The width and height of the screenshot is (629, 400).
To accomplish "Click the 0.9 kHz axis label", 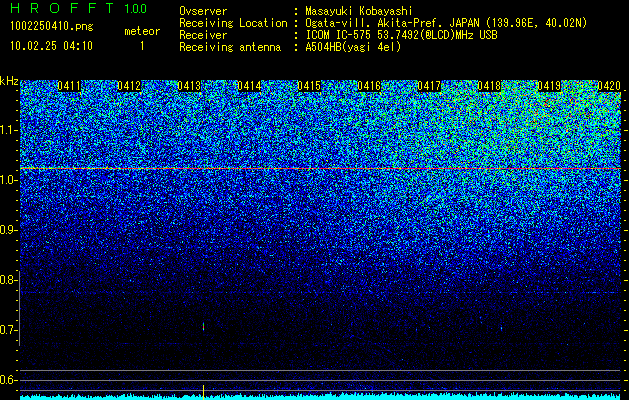I will [8, 230].
